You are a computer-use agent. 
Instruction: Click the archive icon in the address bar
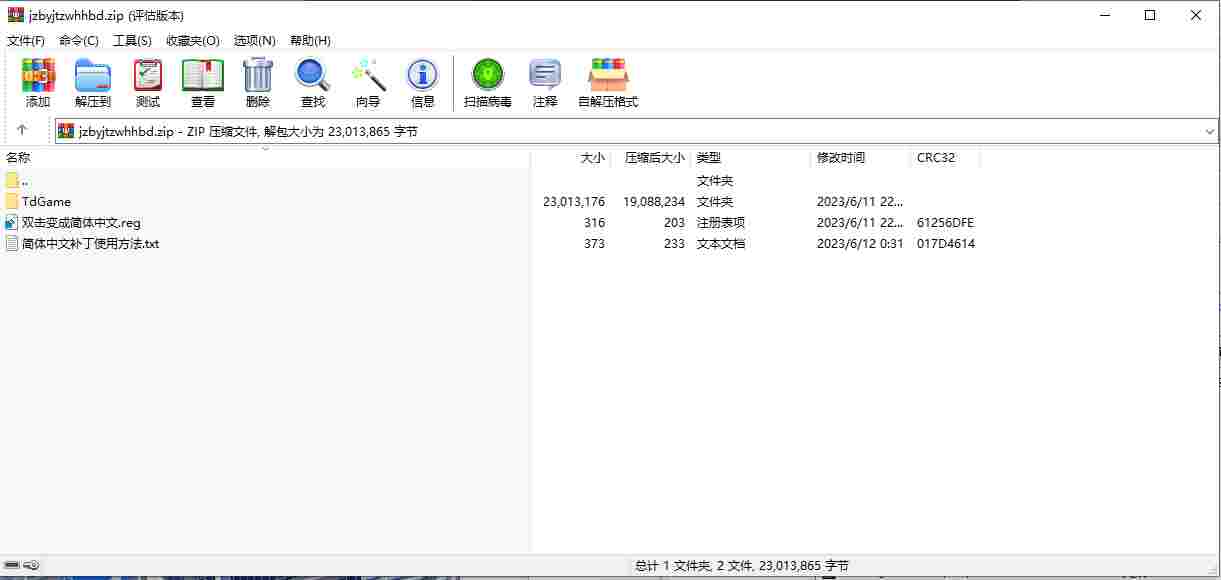click(66, 131)
